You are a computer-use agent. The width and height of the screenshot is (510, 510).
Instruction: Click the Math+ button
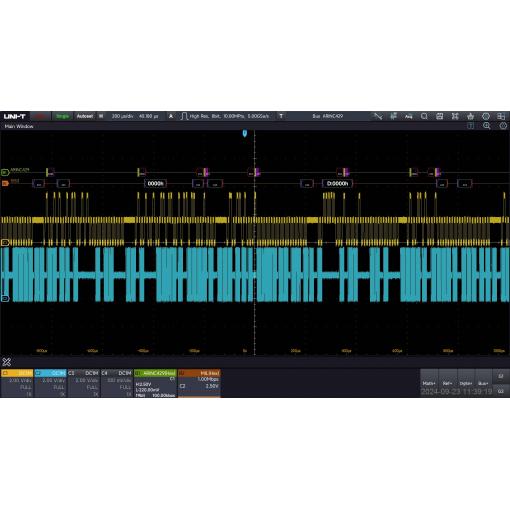click(429, 383)
